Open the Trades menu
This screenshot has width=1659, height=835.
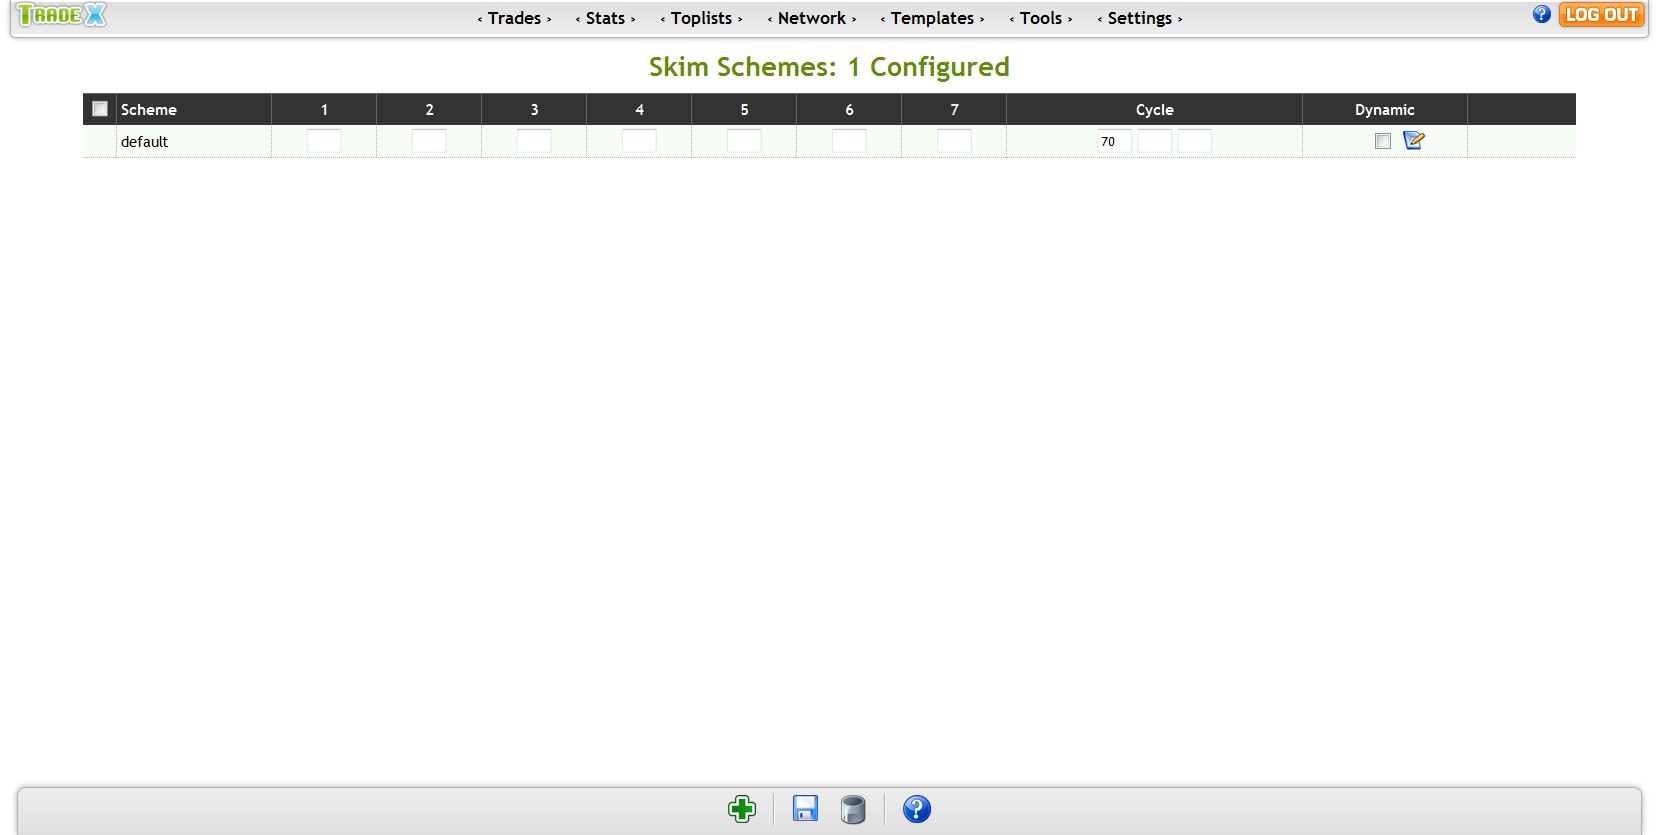tap(514, 18)
